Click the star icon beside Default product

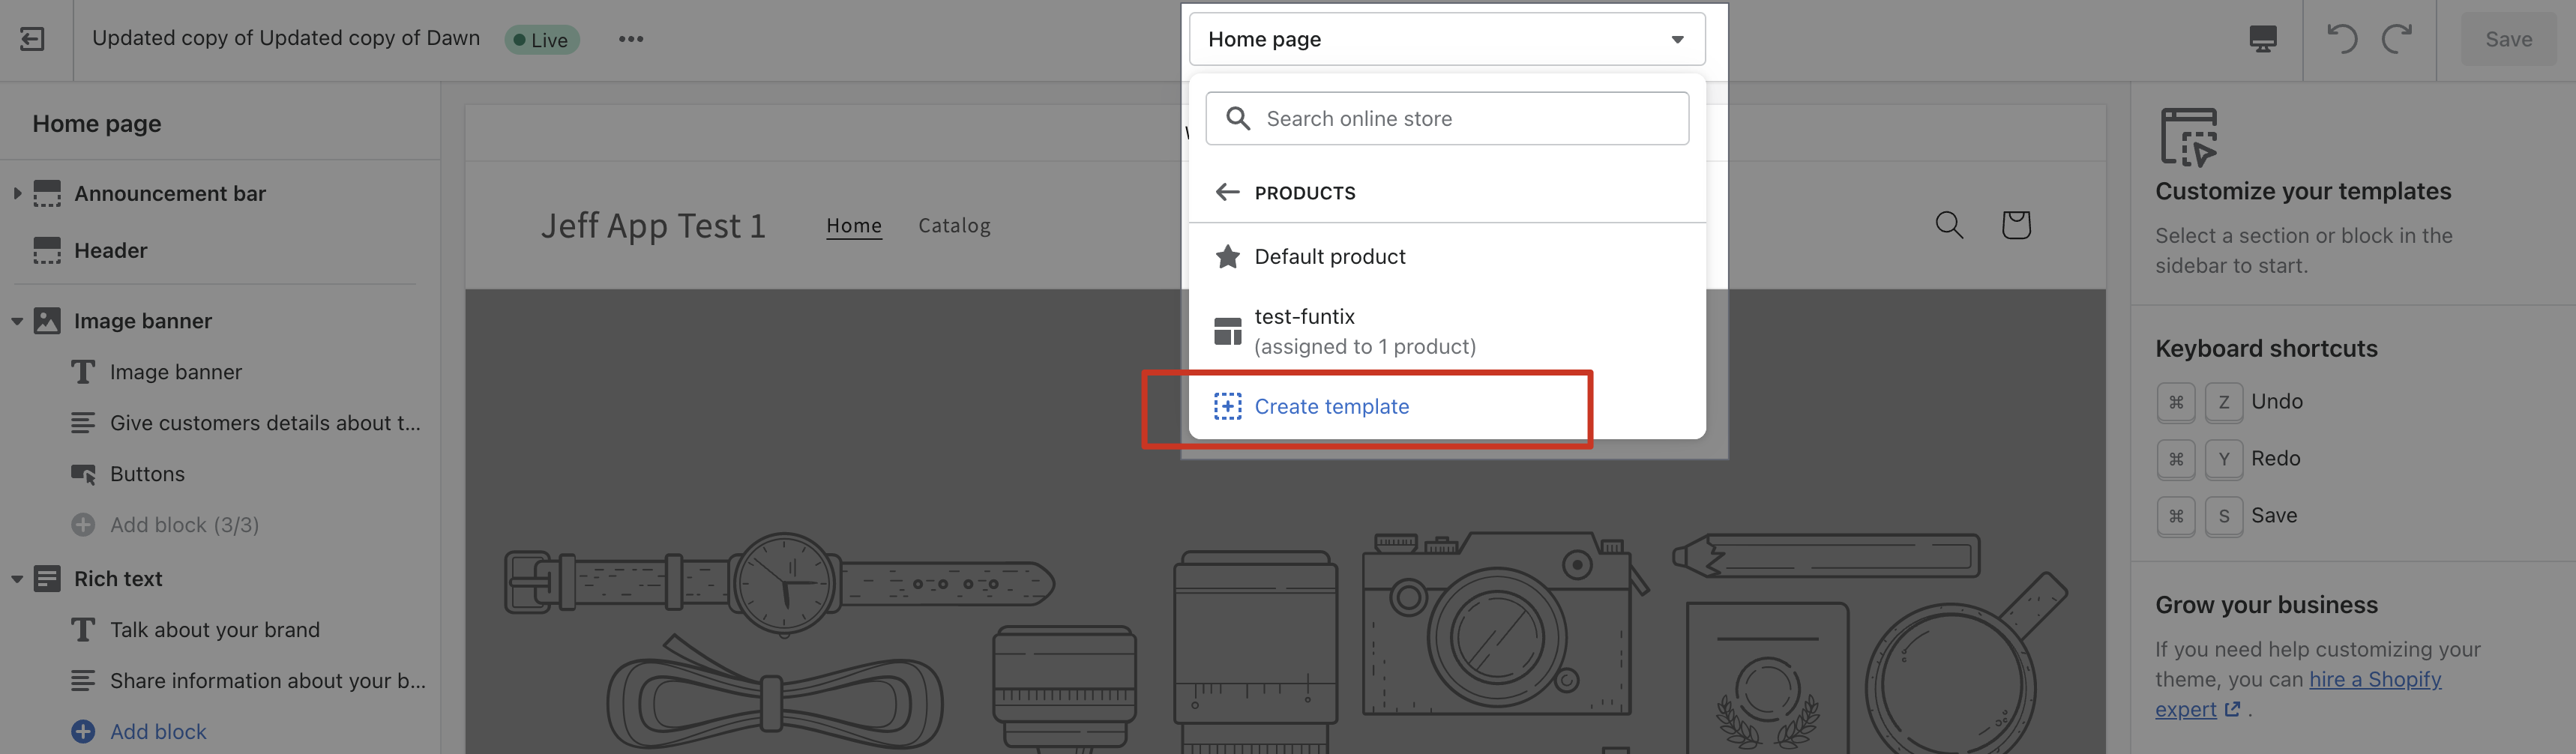click(1227, 256)
